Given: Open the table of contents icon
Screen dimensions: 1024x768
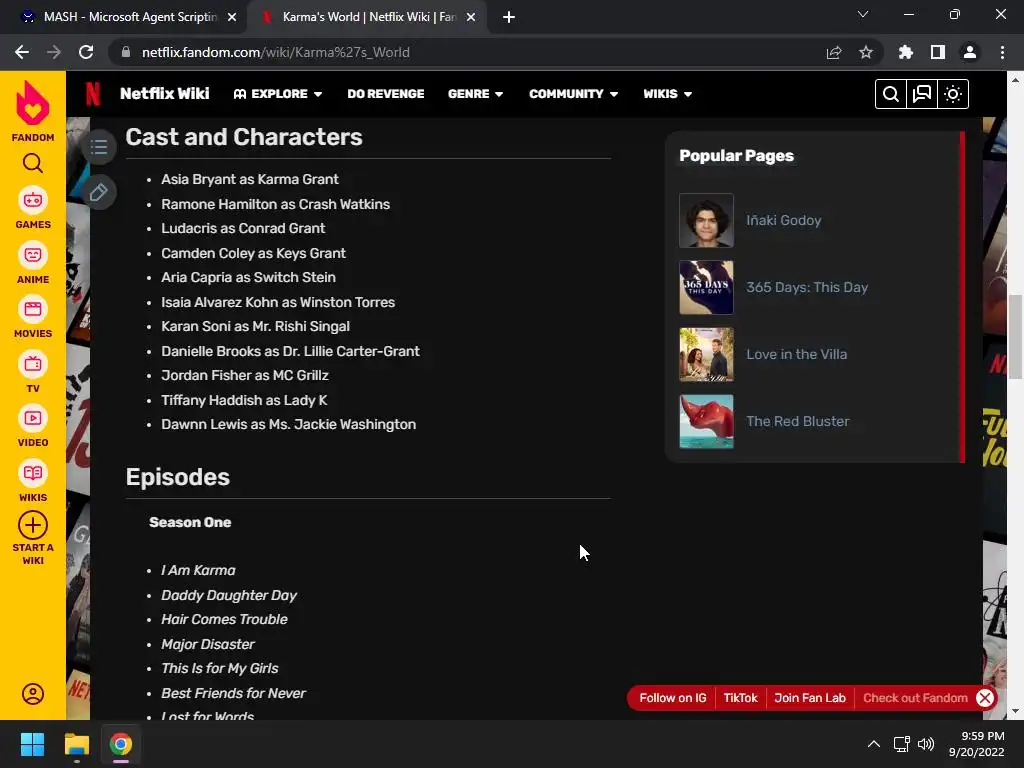Looking at the screenshot, I should point(99,146).
